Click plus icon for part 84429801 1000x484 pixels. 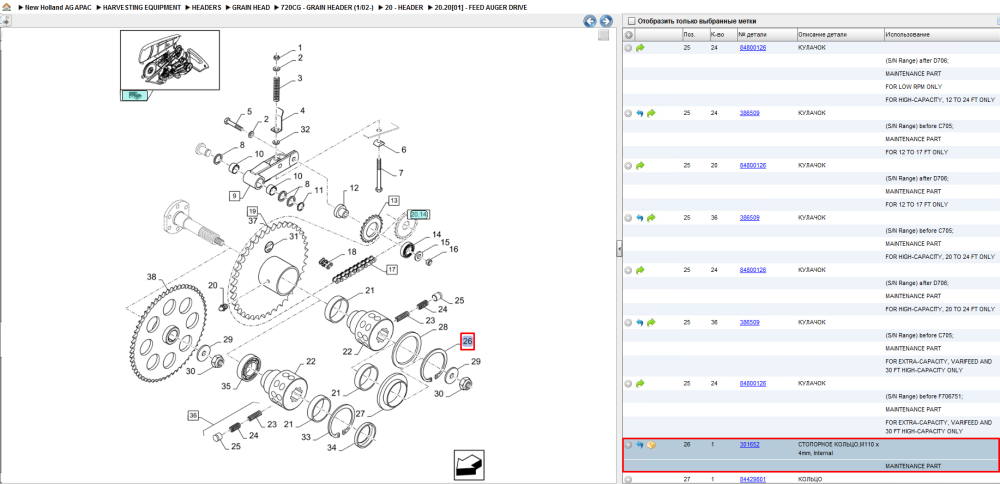tap(628, 479)
